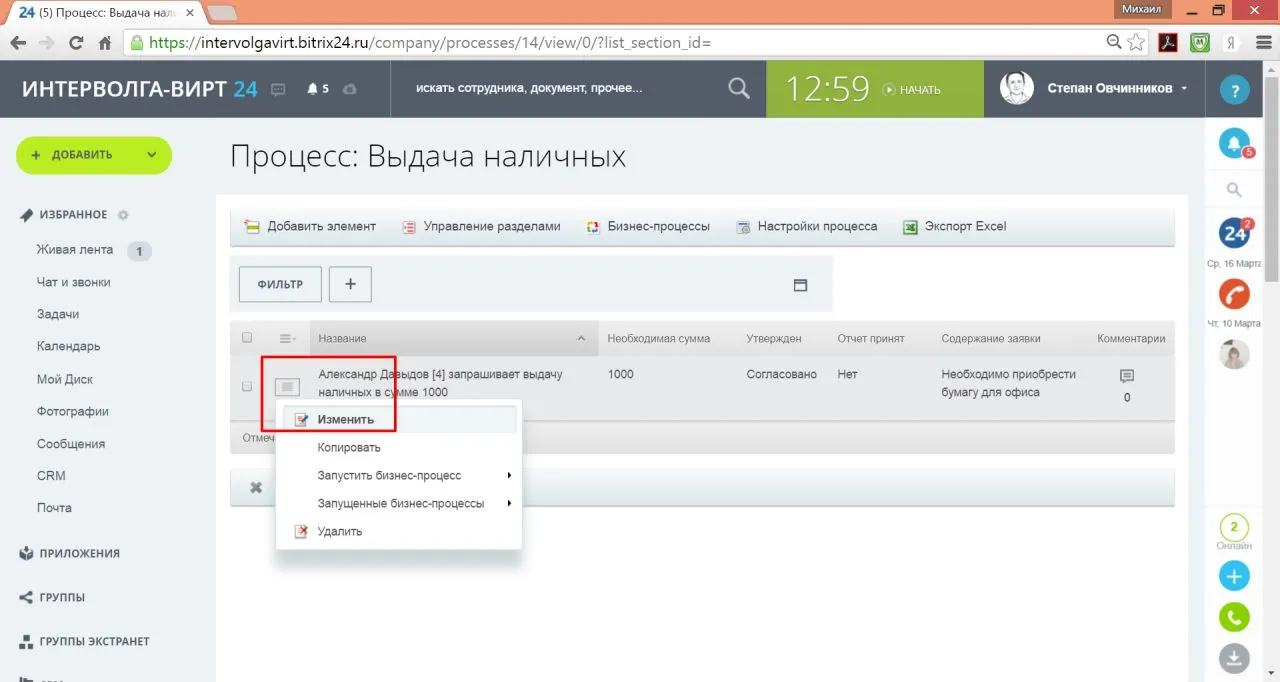
Task: Open the blue help question mark icon
Action: [1234, 90]
